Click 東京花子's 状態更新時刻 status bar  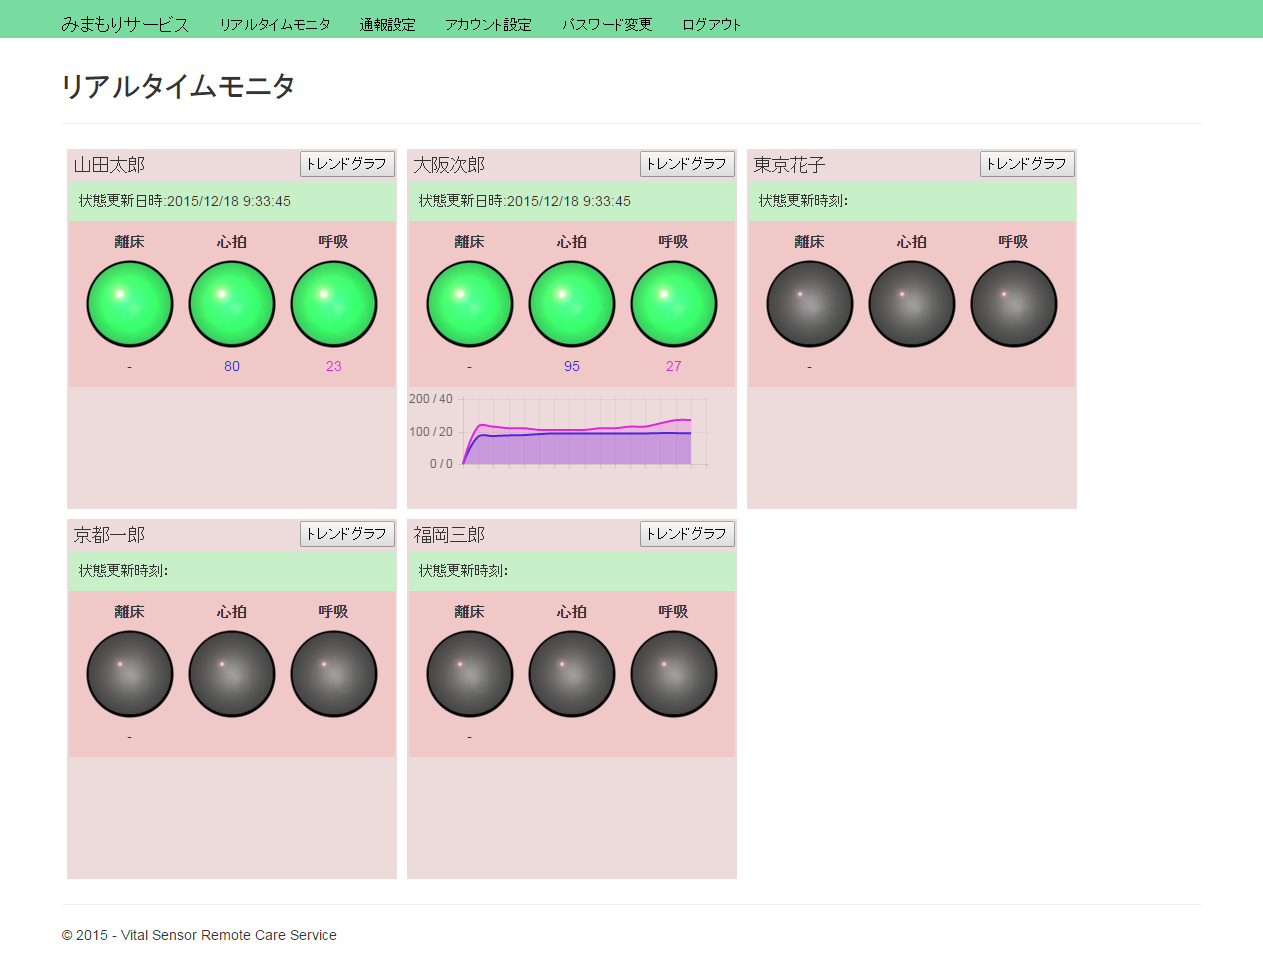coord(912,201)
